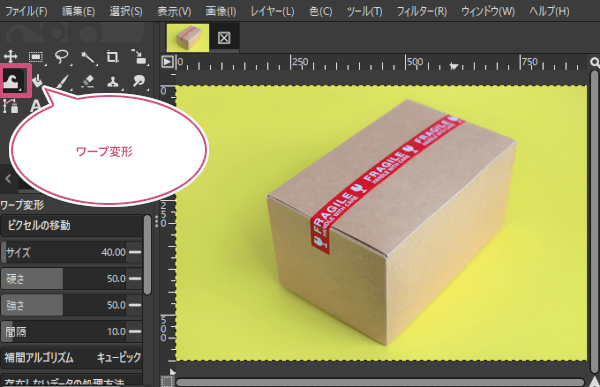Open the ピクセルの移動 behavior dropdown
Screen dimensions: 600x387
[72, 225]
